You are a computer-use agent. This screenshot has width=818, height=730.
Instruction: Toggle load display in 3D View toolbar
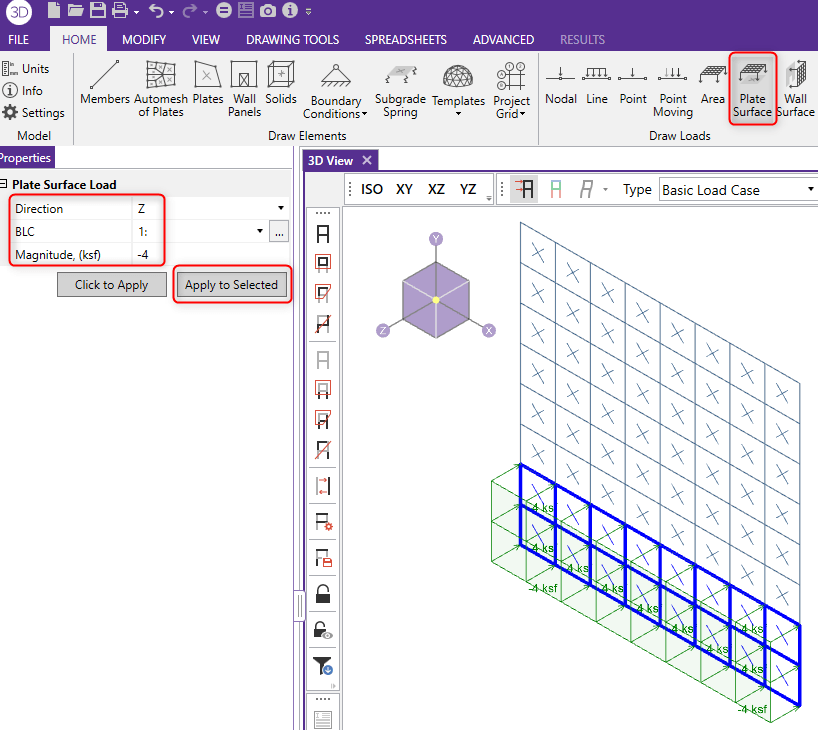(524, 189)
